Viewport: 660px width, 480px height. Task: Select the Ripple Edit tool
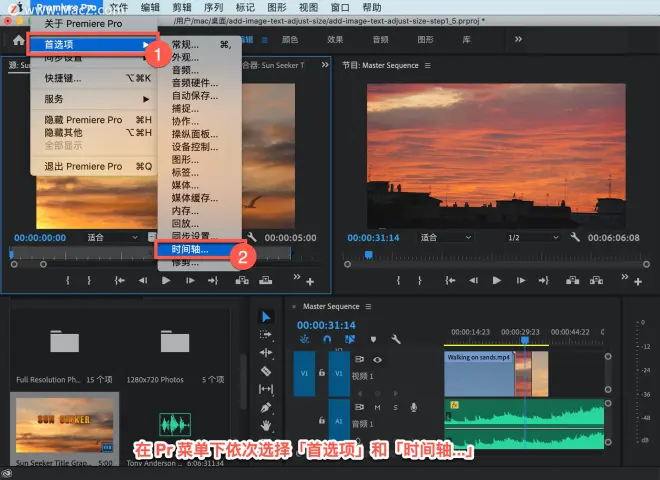(x=266, y=352)
